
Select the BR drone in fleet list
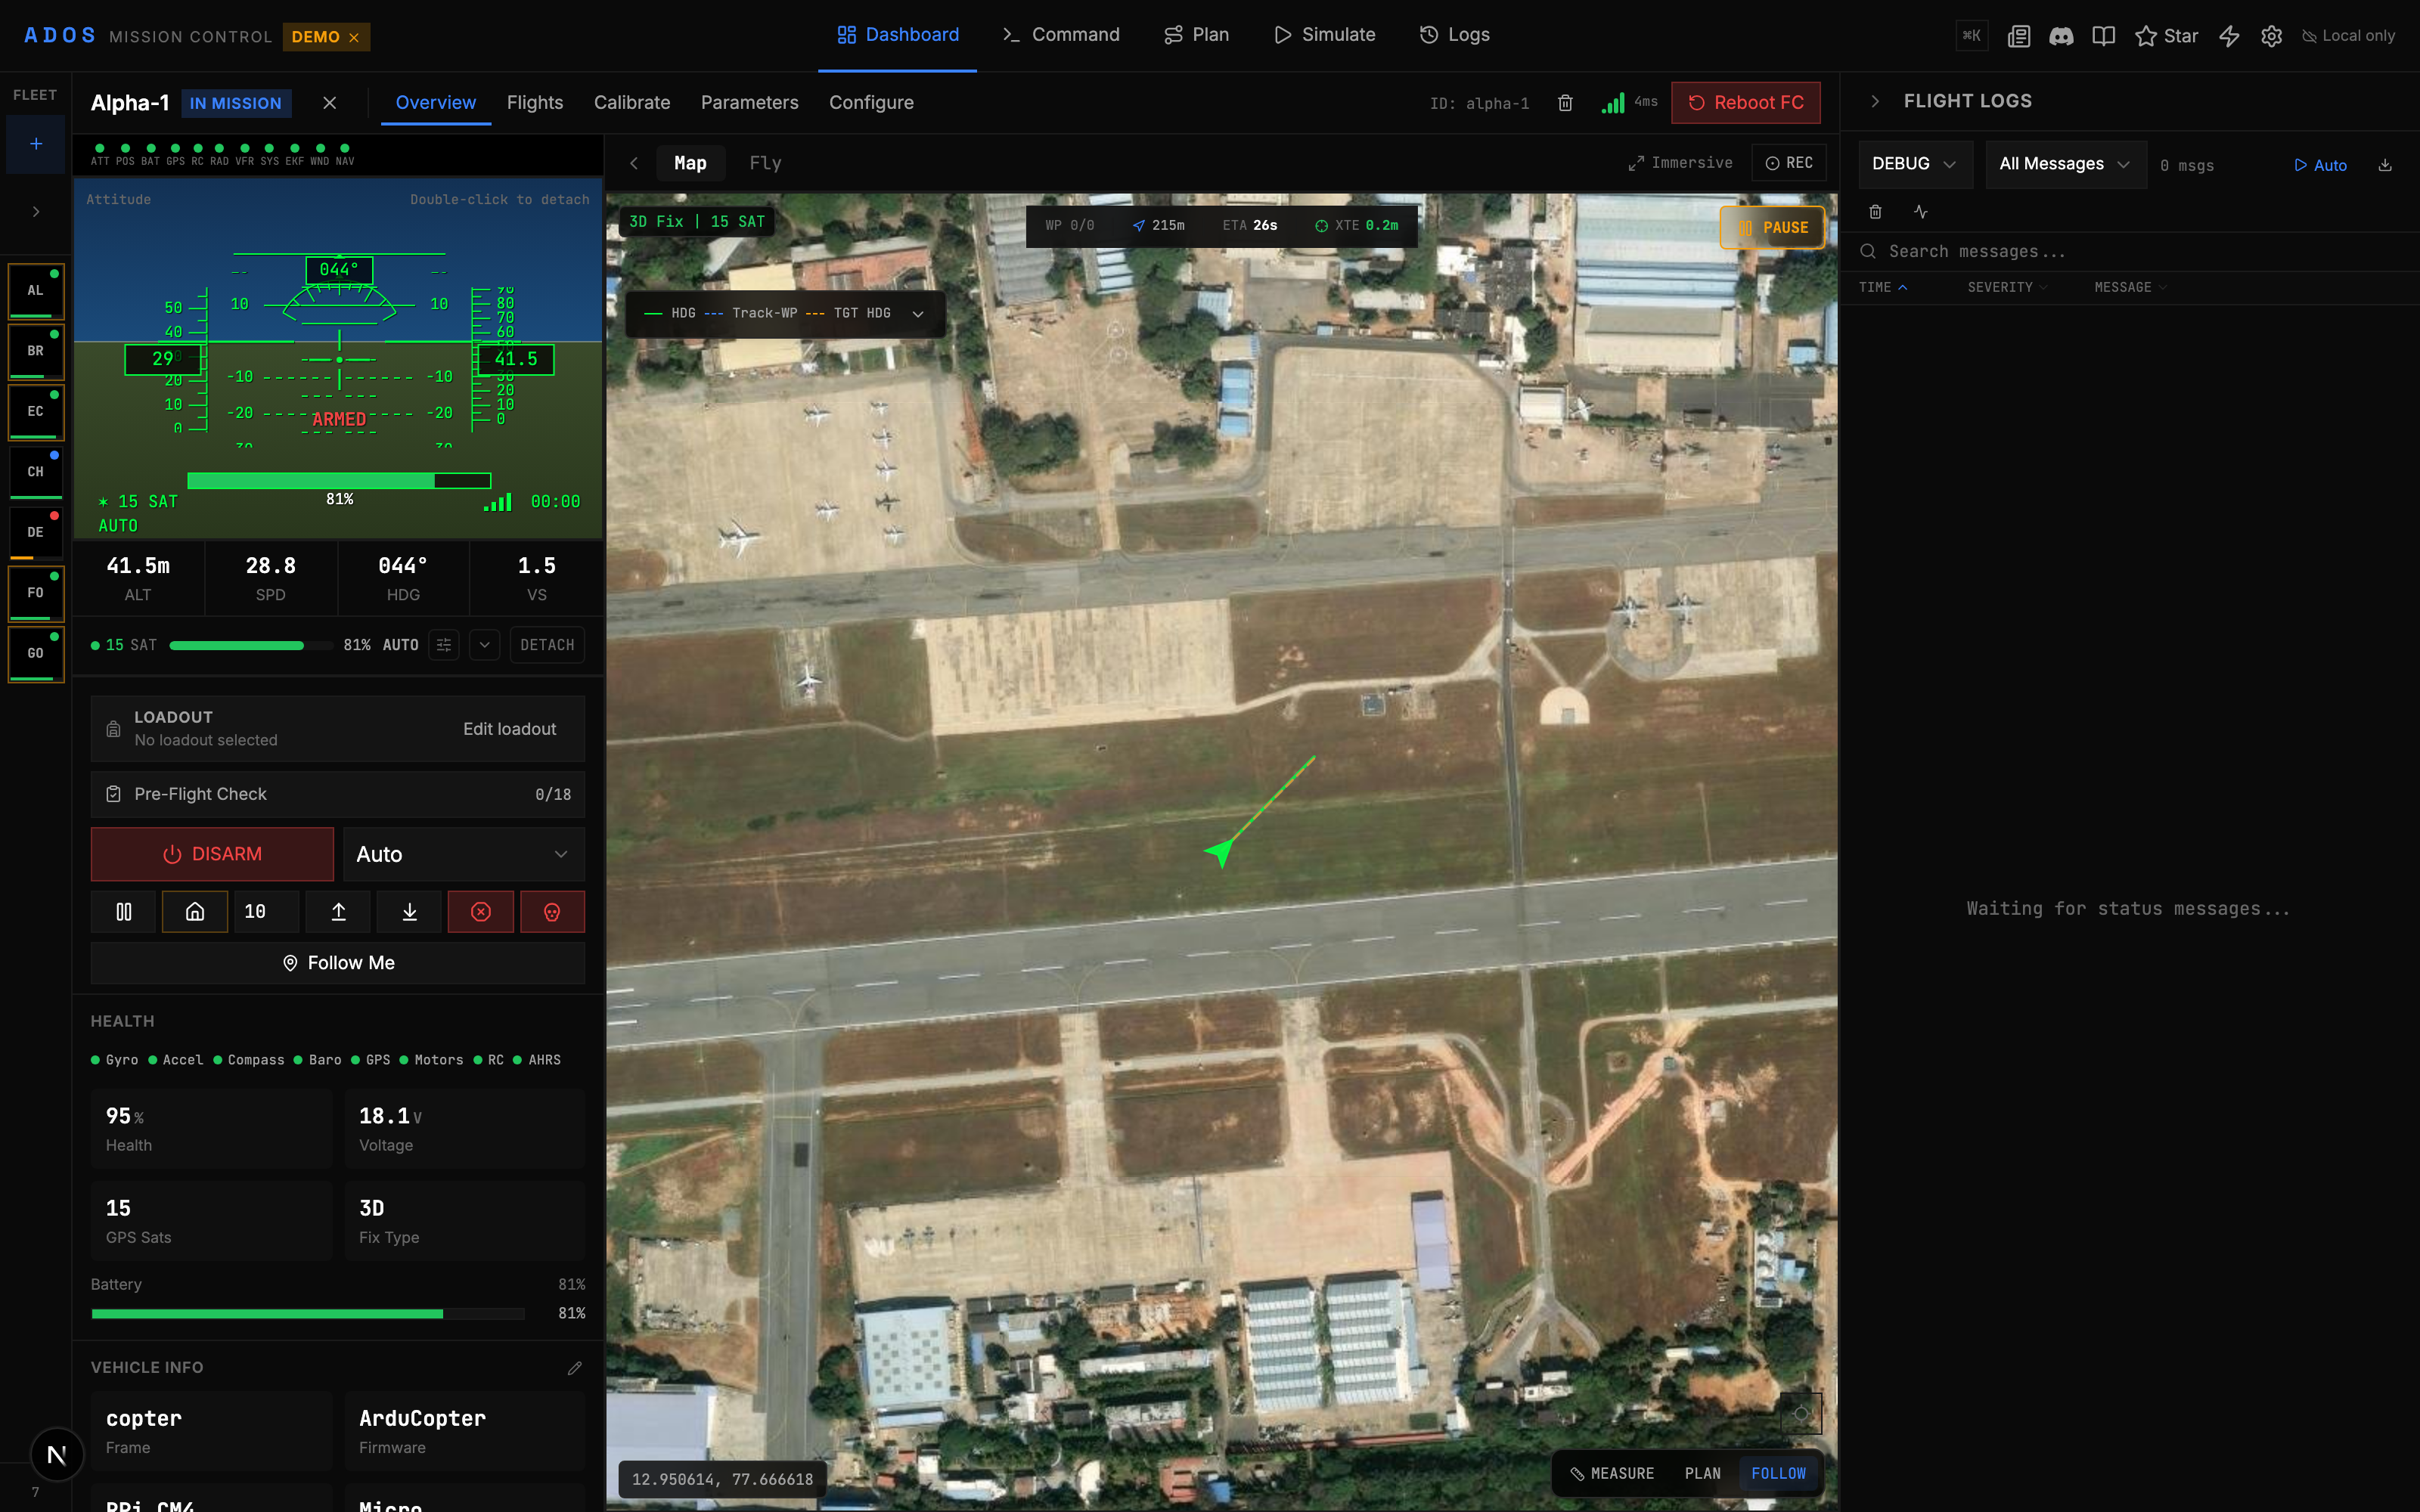pos(36,351)
